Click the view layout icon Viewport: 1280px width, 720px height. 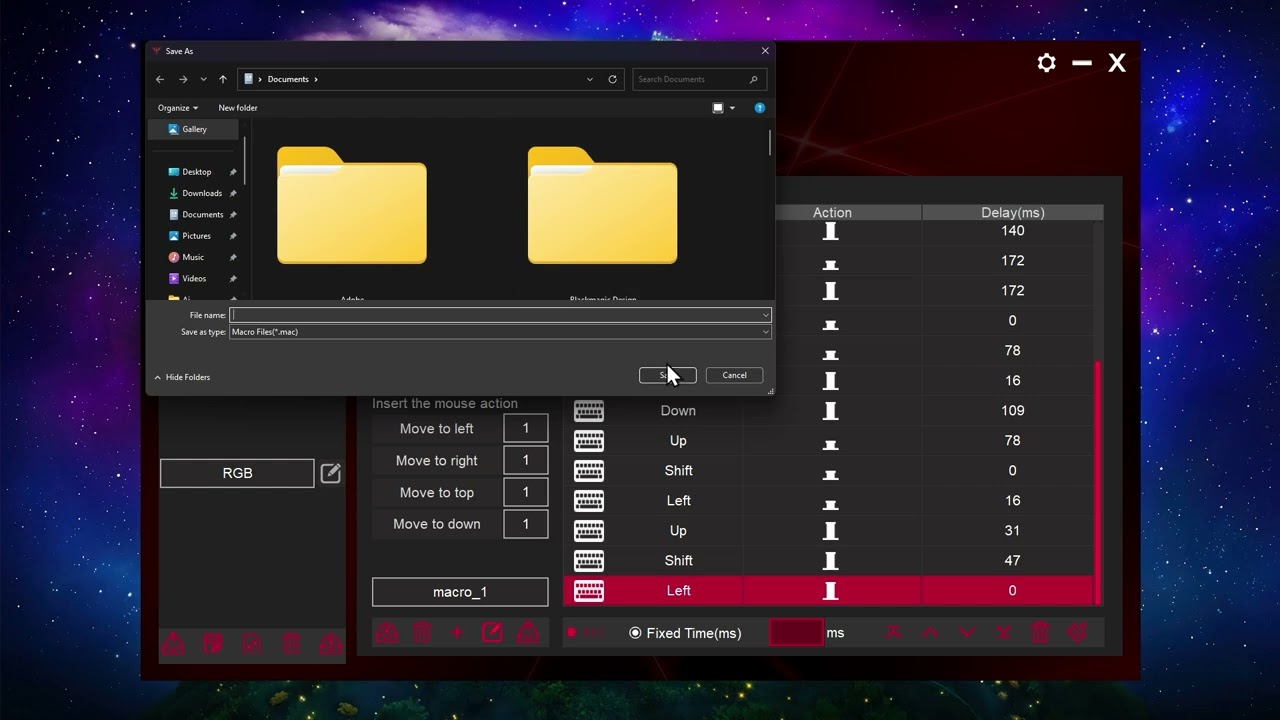pos(717,108)
